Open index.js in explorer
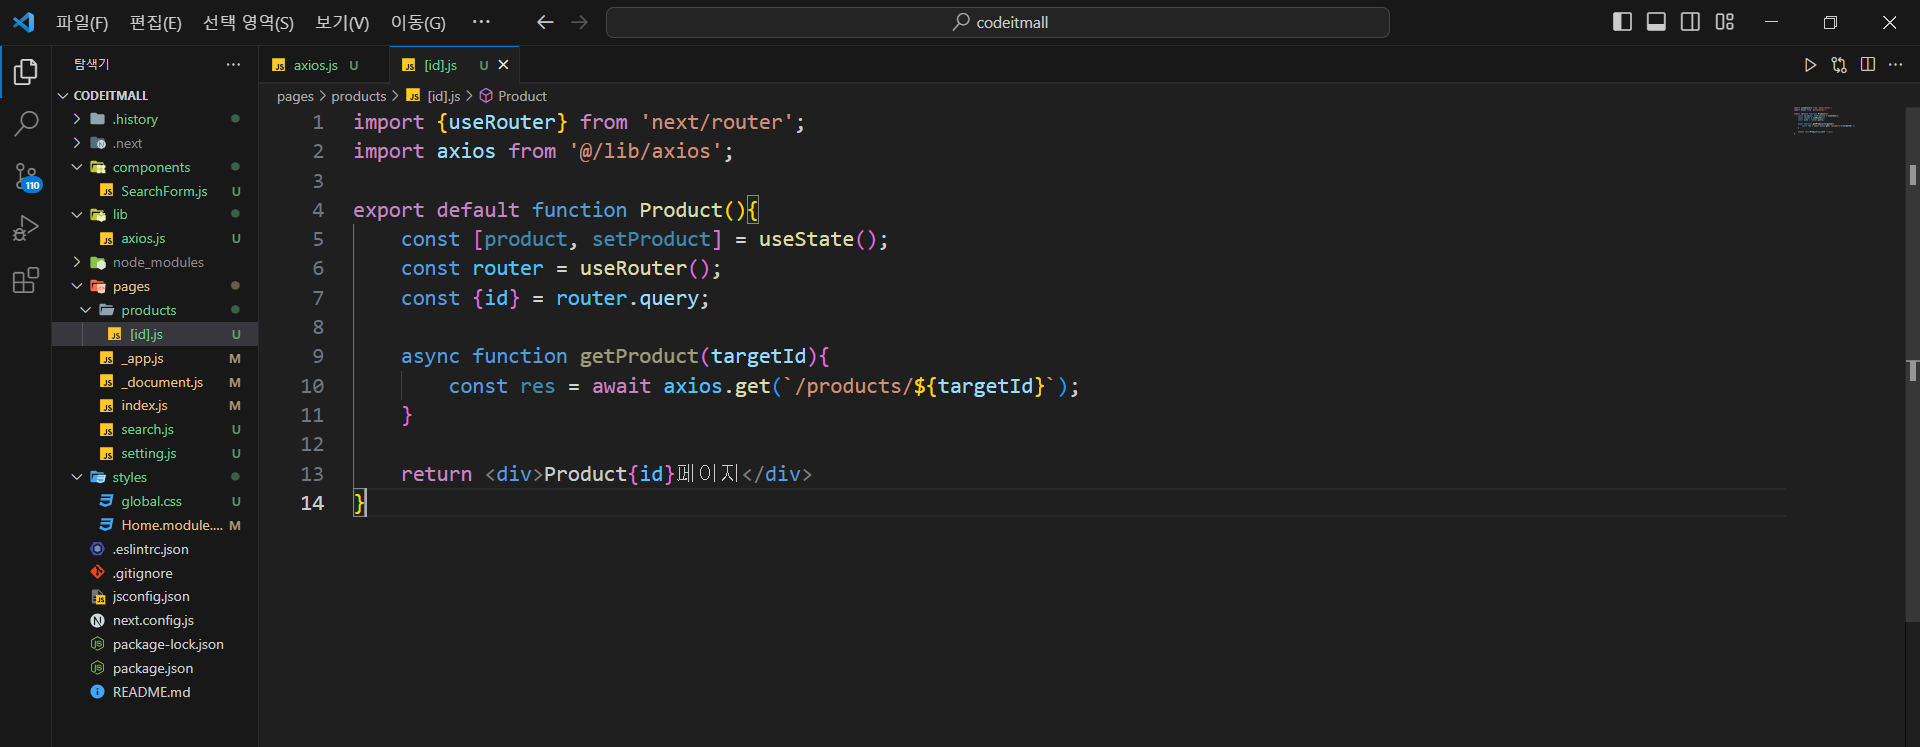 [x=155, y=406]
